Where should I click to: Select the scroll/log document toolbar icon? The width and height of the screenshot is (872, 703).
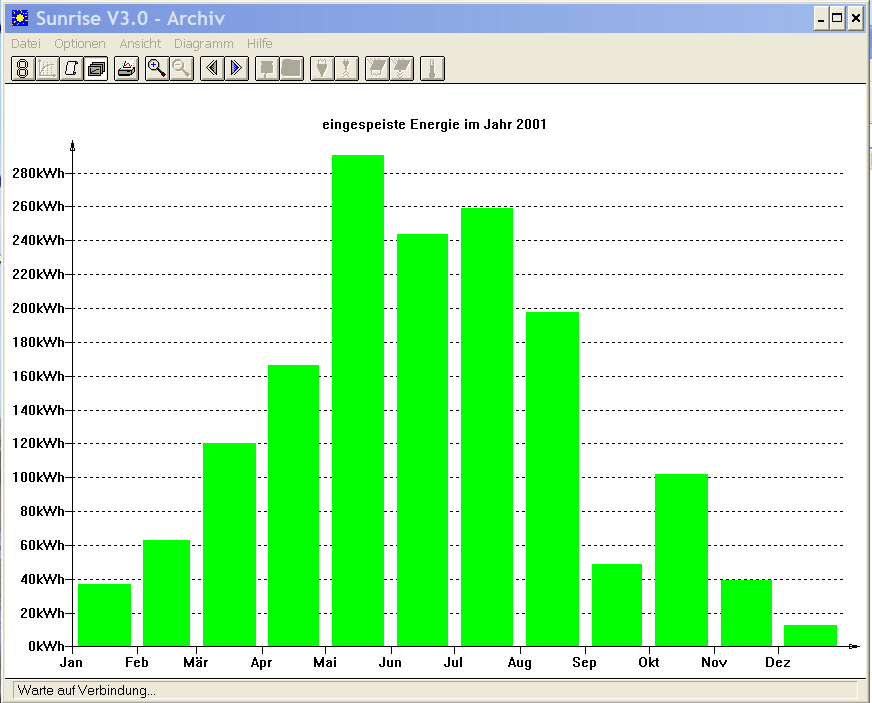click(x=72, y=68)
